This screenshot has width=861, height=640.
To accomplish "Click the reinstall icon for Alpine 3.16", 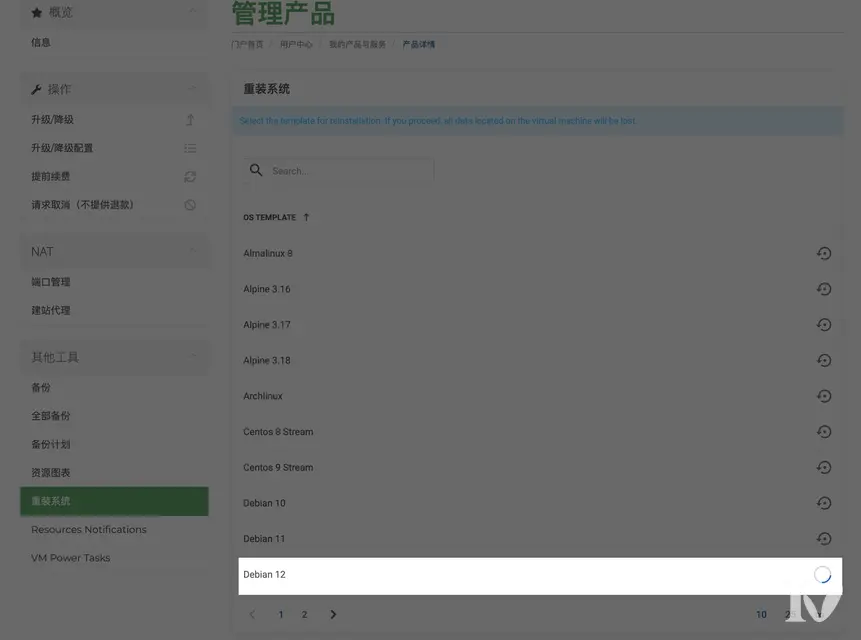I will pyautogui.click(x=824, y=289).
